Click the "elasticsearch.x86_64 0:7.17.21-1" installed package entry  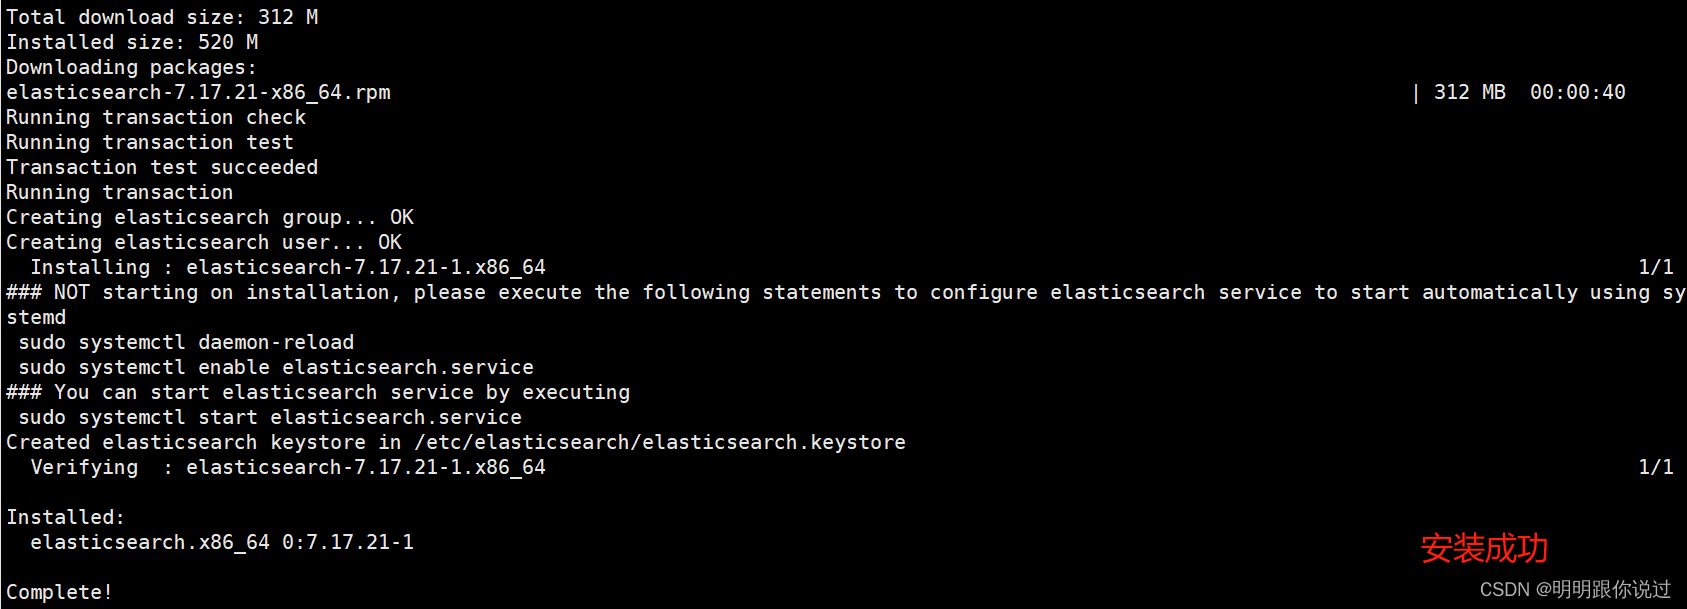(x=222, y=542)
